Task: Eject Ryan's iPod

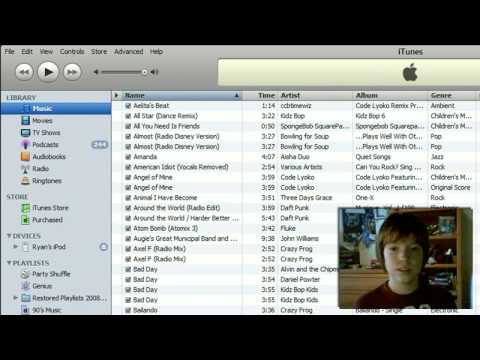Action: 104,247
